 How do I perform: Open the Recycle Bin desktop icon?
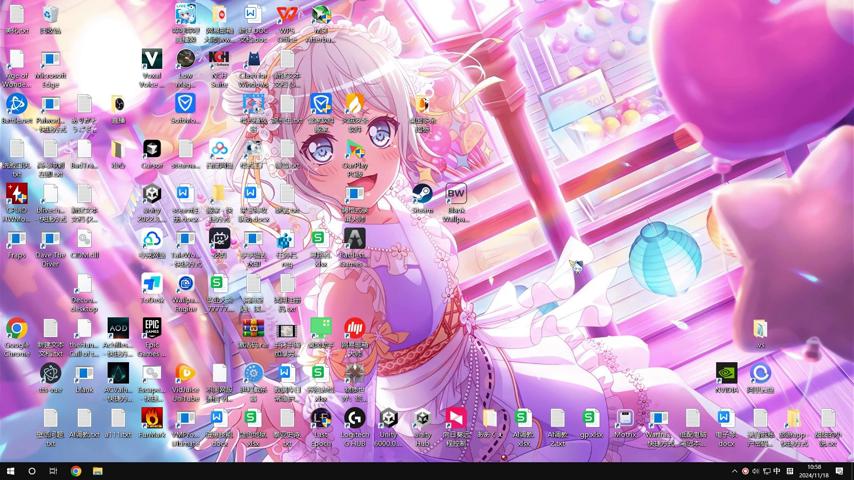coord(50,15)
